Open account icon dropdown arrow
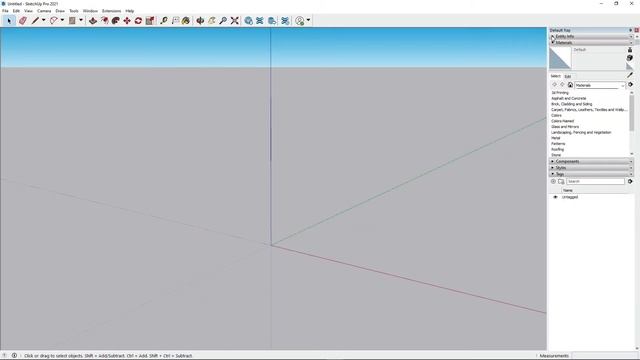 click(308, 20)
